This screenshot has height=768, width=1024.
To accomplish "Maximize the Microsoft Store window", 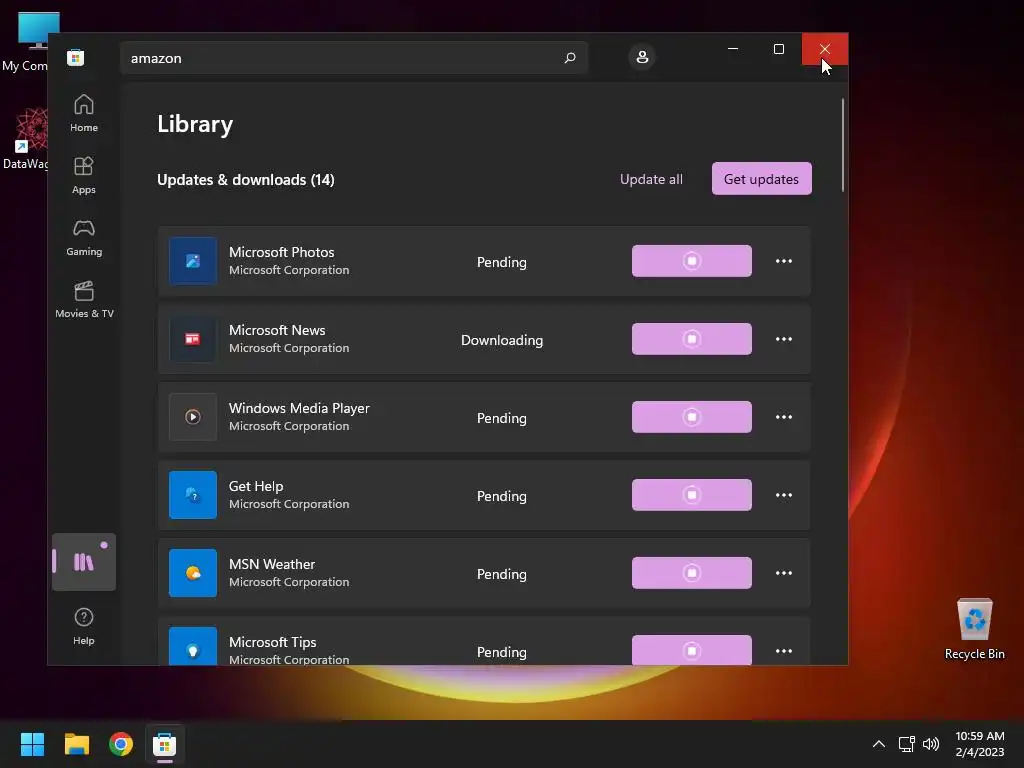I will click(x=778, y=49).
